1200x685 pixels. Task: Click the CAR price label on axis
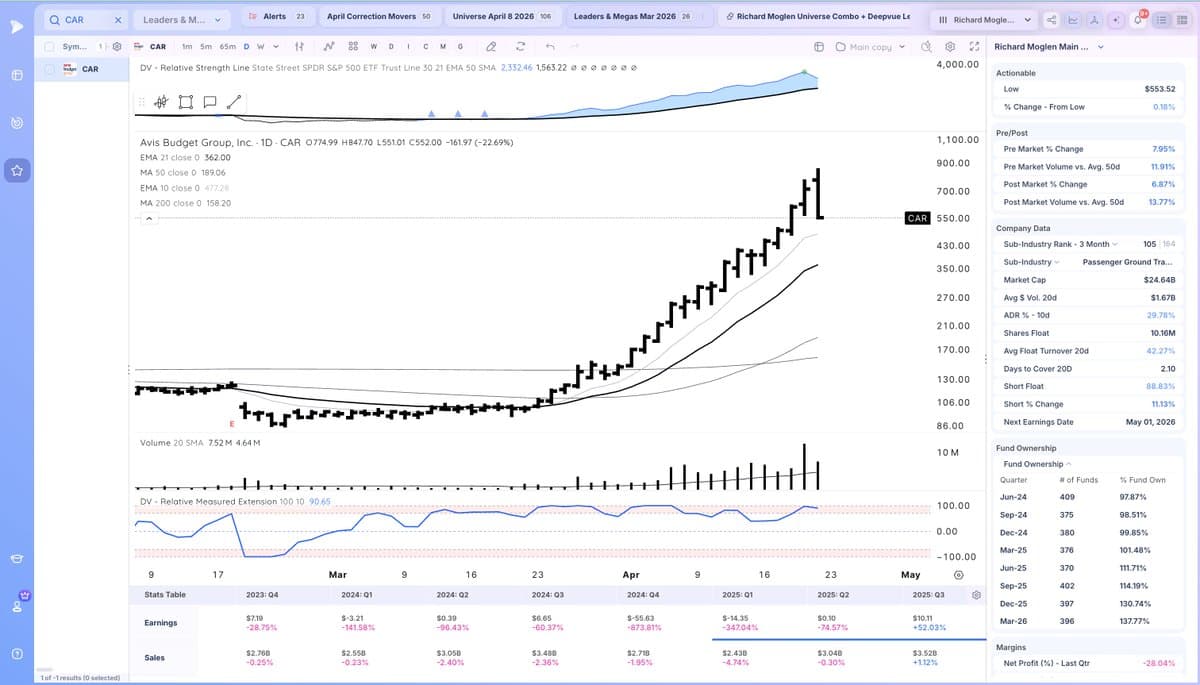pos(918,218)
